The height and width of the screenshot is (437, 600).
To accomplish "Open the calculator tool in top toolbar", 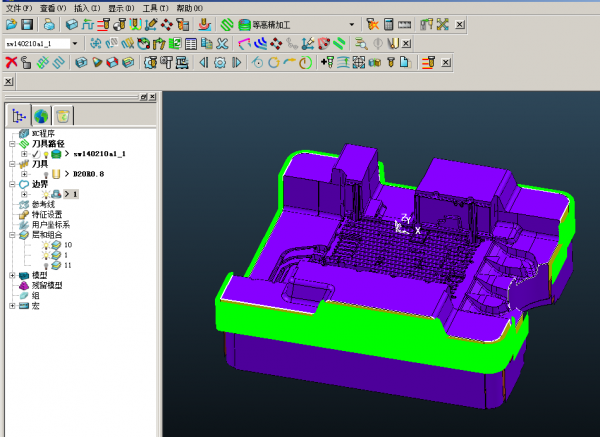I will [x=388, y=24].
